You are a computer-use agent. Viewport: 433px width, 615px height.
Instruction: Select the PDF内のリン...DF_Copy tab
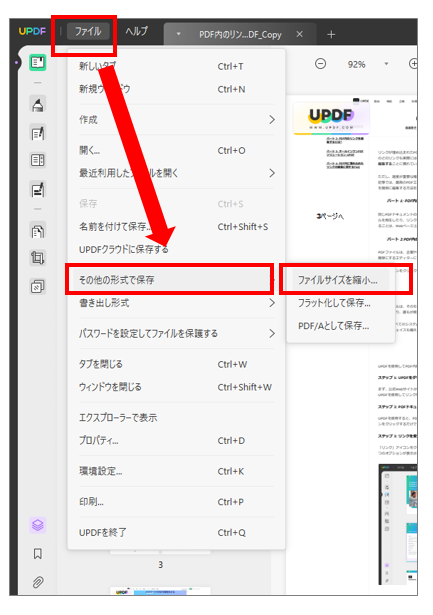tap(240, 35)
